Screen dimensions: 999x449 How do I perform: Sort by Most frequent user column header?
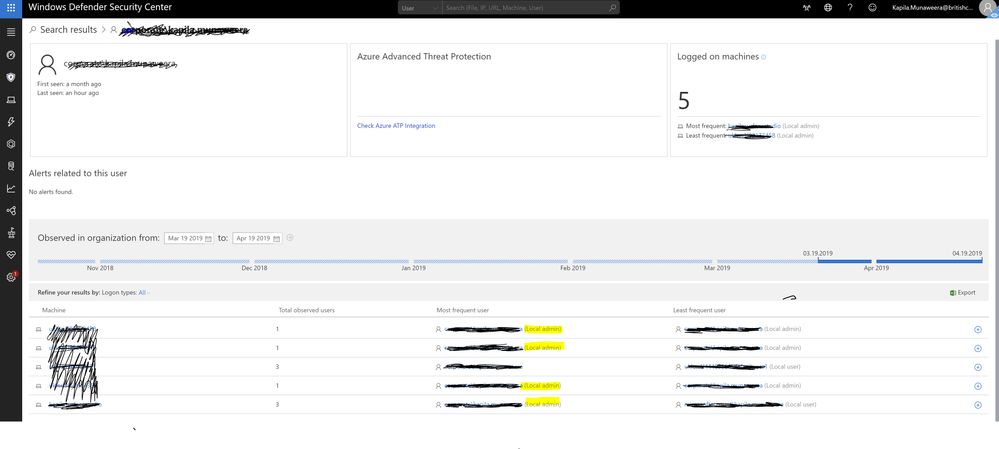click(x=463, y=310)
